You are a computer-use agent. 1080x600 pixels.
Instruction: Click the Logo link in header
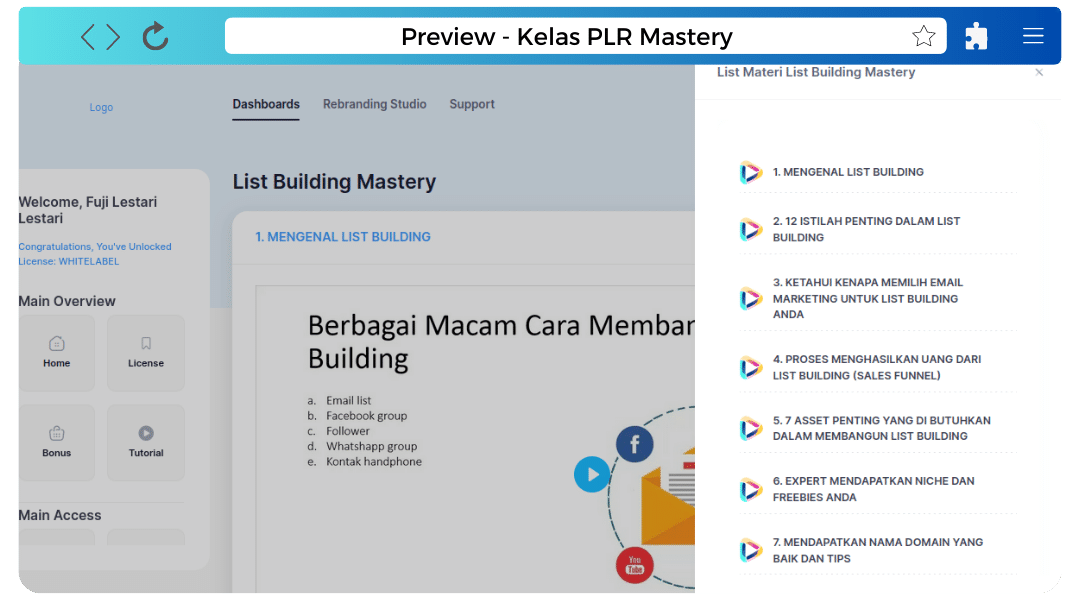point(101,107)
